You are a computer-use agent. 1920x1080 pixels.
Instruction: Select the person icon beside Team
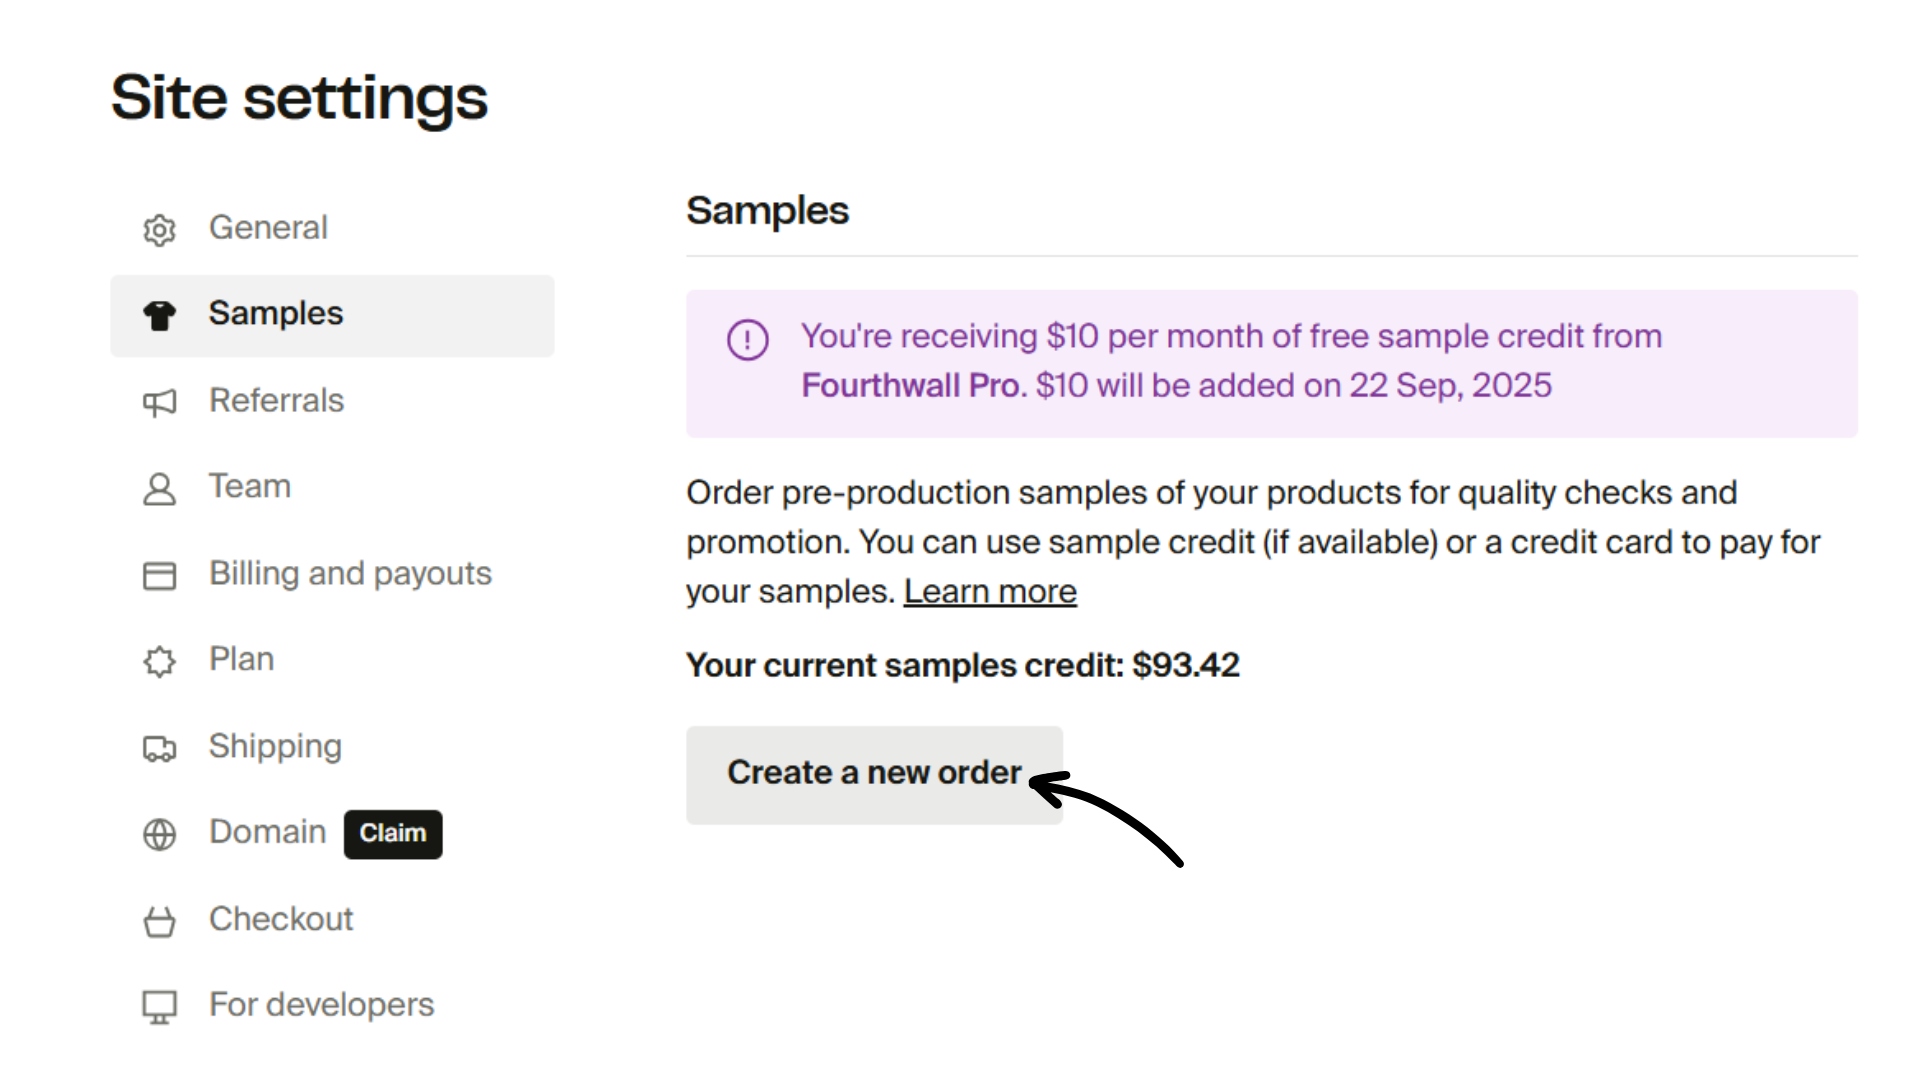[x=159, y=489]
